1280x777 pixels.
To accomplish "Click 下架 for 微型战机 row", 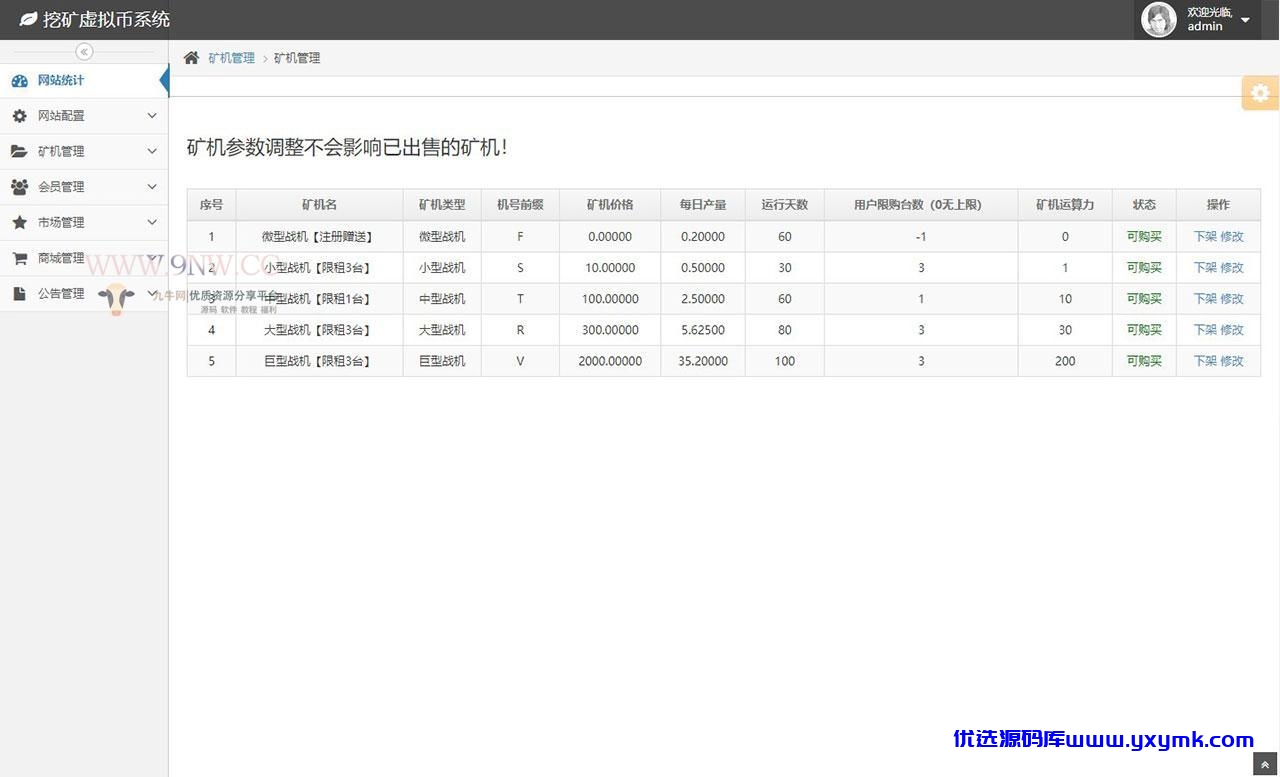I will click(1205, 237).
